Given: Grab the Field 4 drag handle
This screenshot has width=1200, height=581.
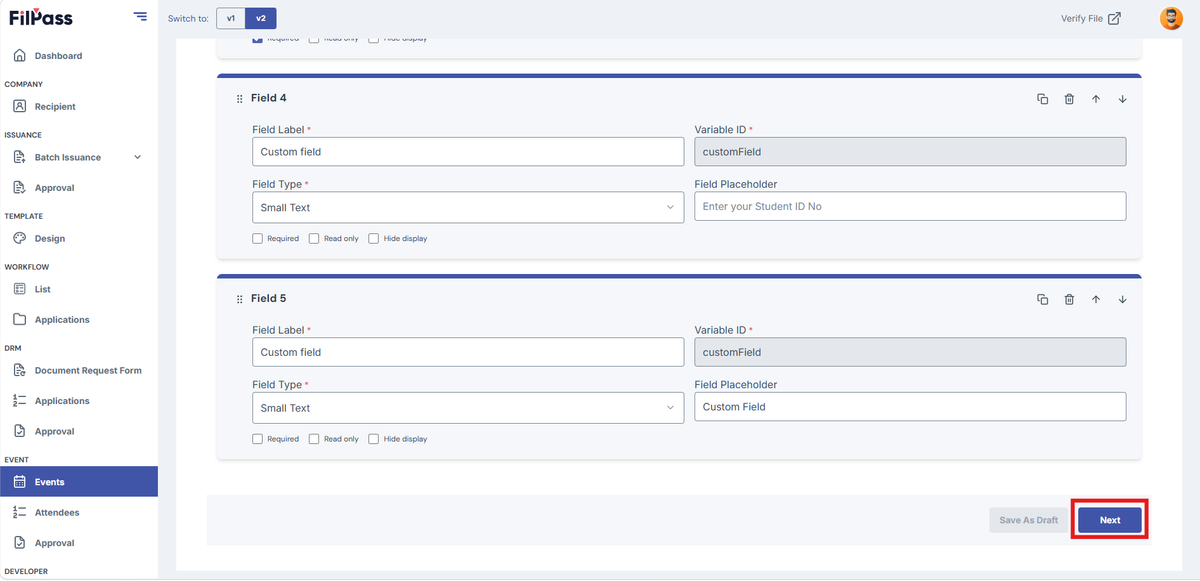Looking at the screenshot, I should 239,99.
